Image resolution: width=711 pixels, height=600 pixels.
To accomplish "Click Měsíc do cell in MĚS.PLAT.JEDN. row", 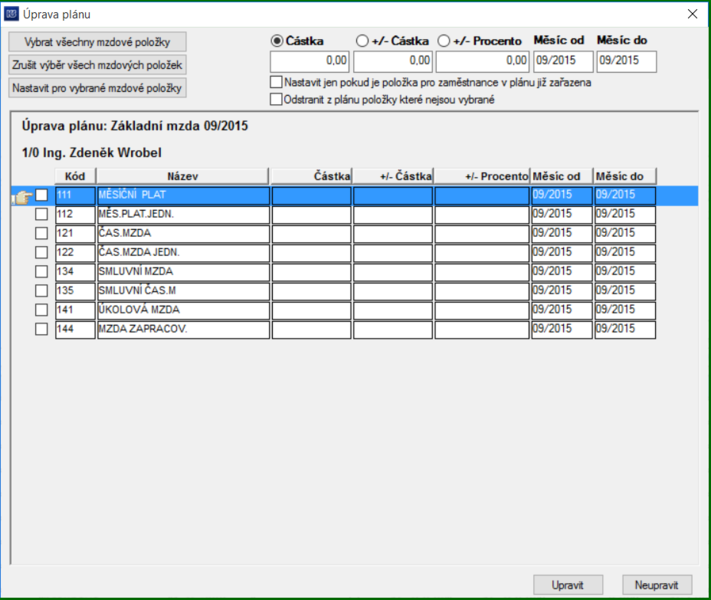I will coord(625,215).
